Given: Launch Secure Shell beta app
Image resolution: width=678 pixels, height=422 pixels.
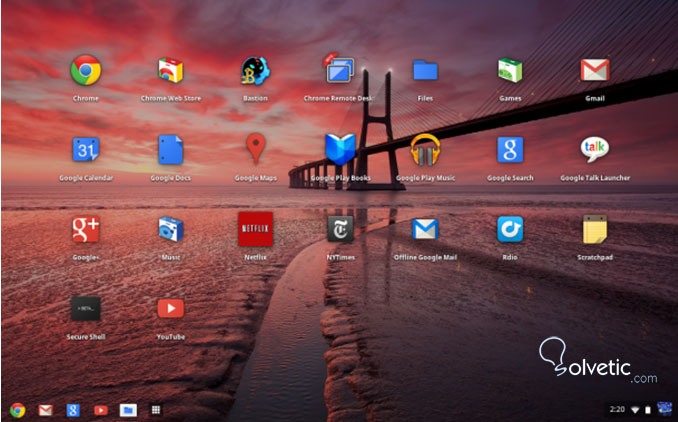Looking at the screenshot, I should 86,309.
